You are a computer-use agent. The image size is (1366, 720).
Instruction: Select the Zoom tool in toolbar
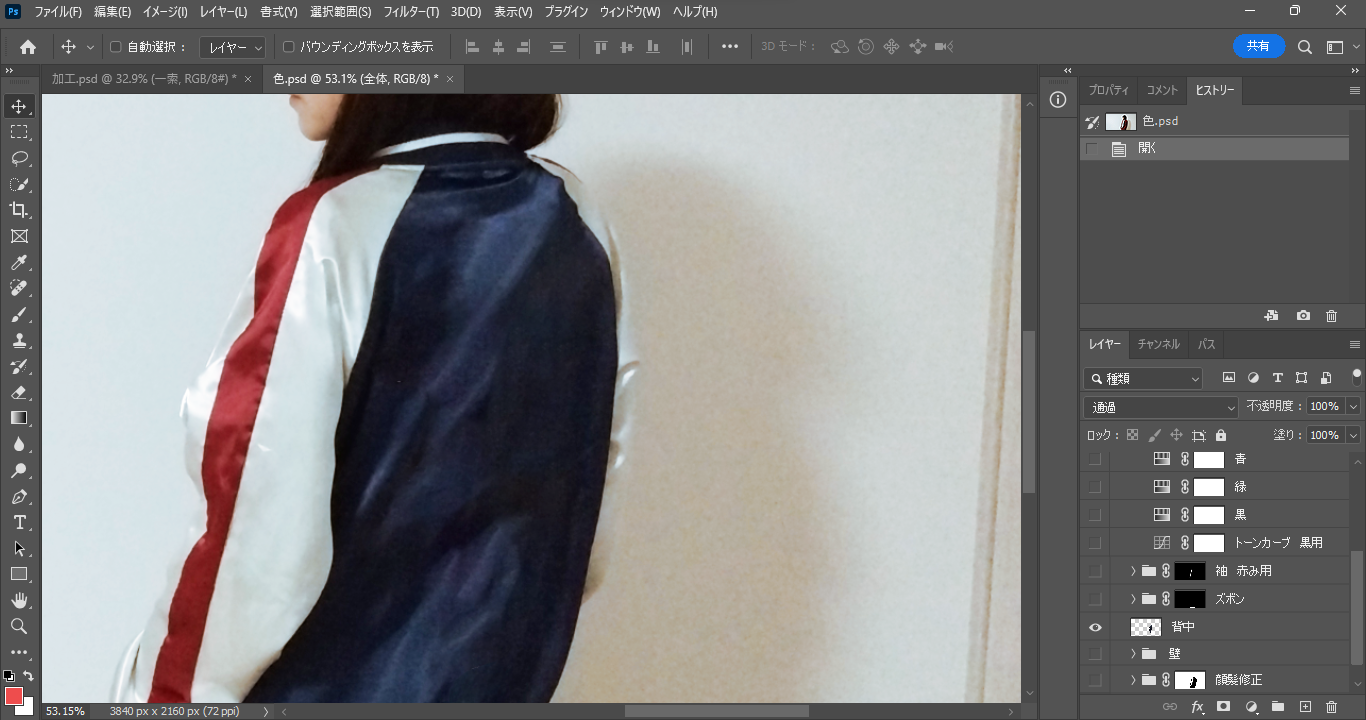pyautogui.click(x=19, y=626)
